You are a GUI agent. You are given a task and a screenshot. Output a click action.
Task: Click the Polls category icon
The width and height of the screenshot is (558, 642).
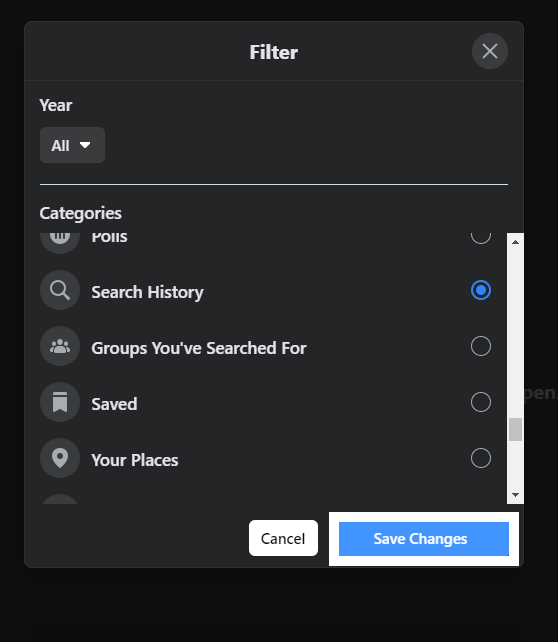pyautogui.click(x=60, y=242)
